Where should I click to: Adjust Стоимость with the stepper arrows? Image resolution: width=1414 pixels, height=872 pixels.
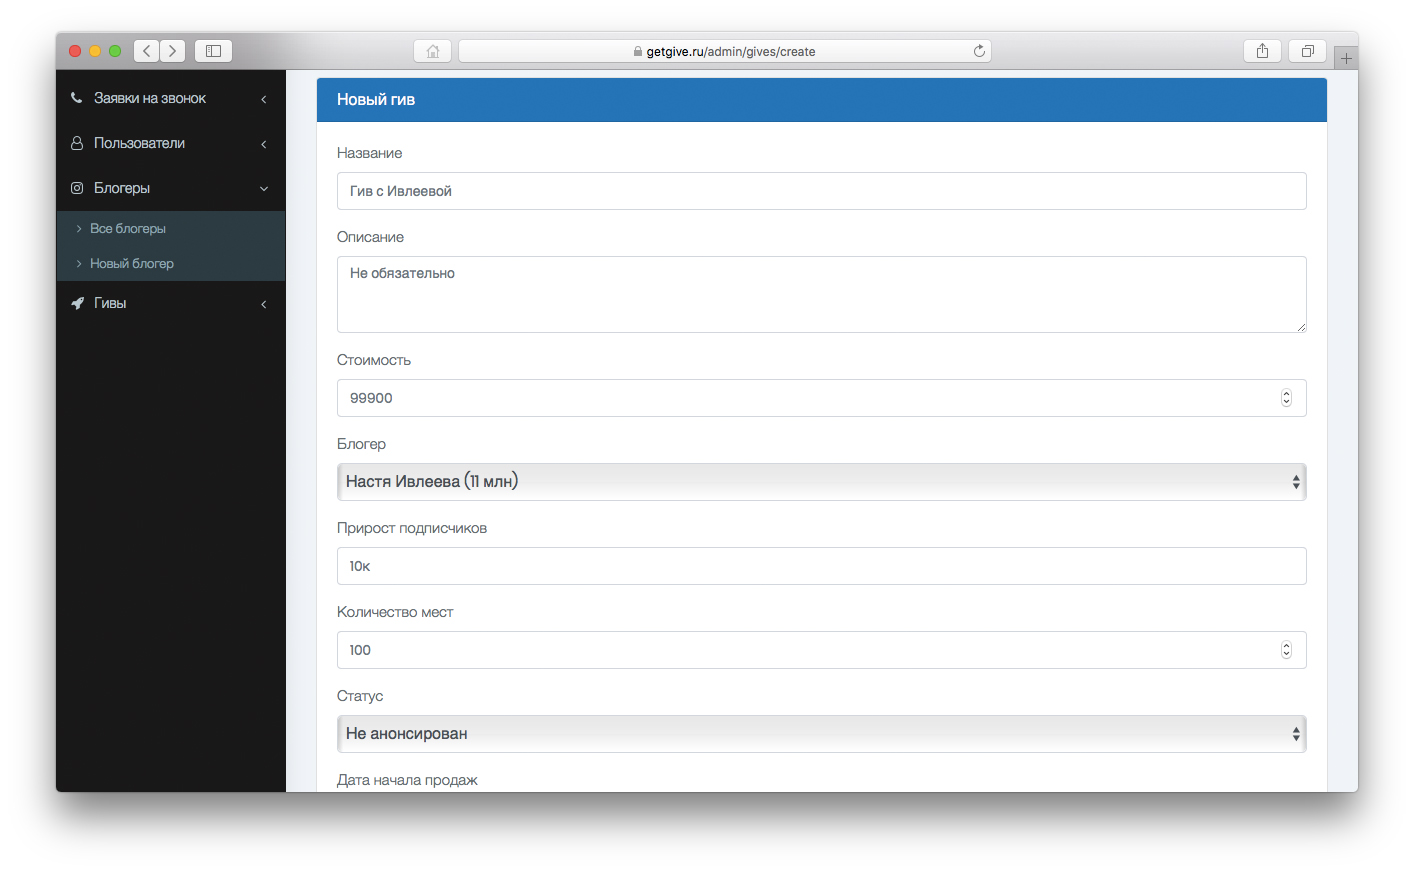1286,398
